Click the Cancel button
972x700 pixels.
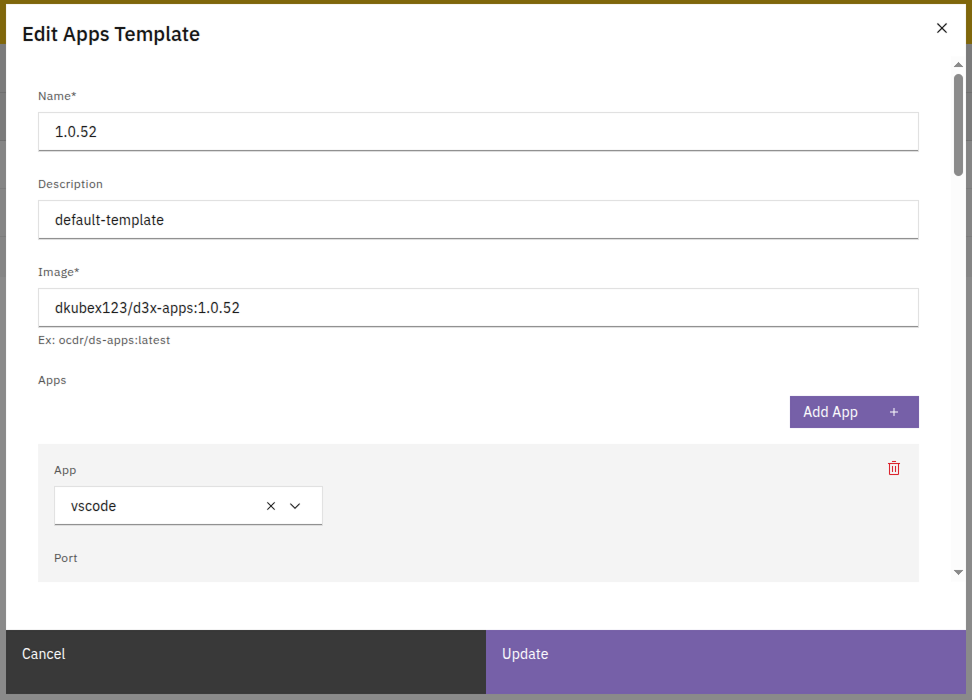[x=245, y=654]
